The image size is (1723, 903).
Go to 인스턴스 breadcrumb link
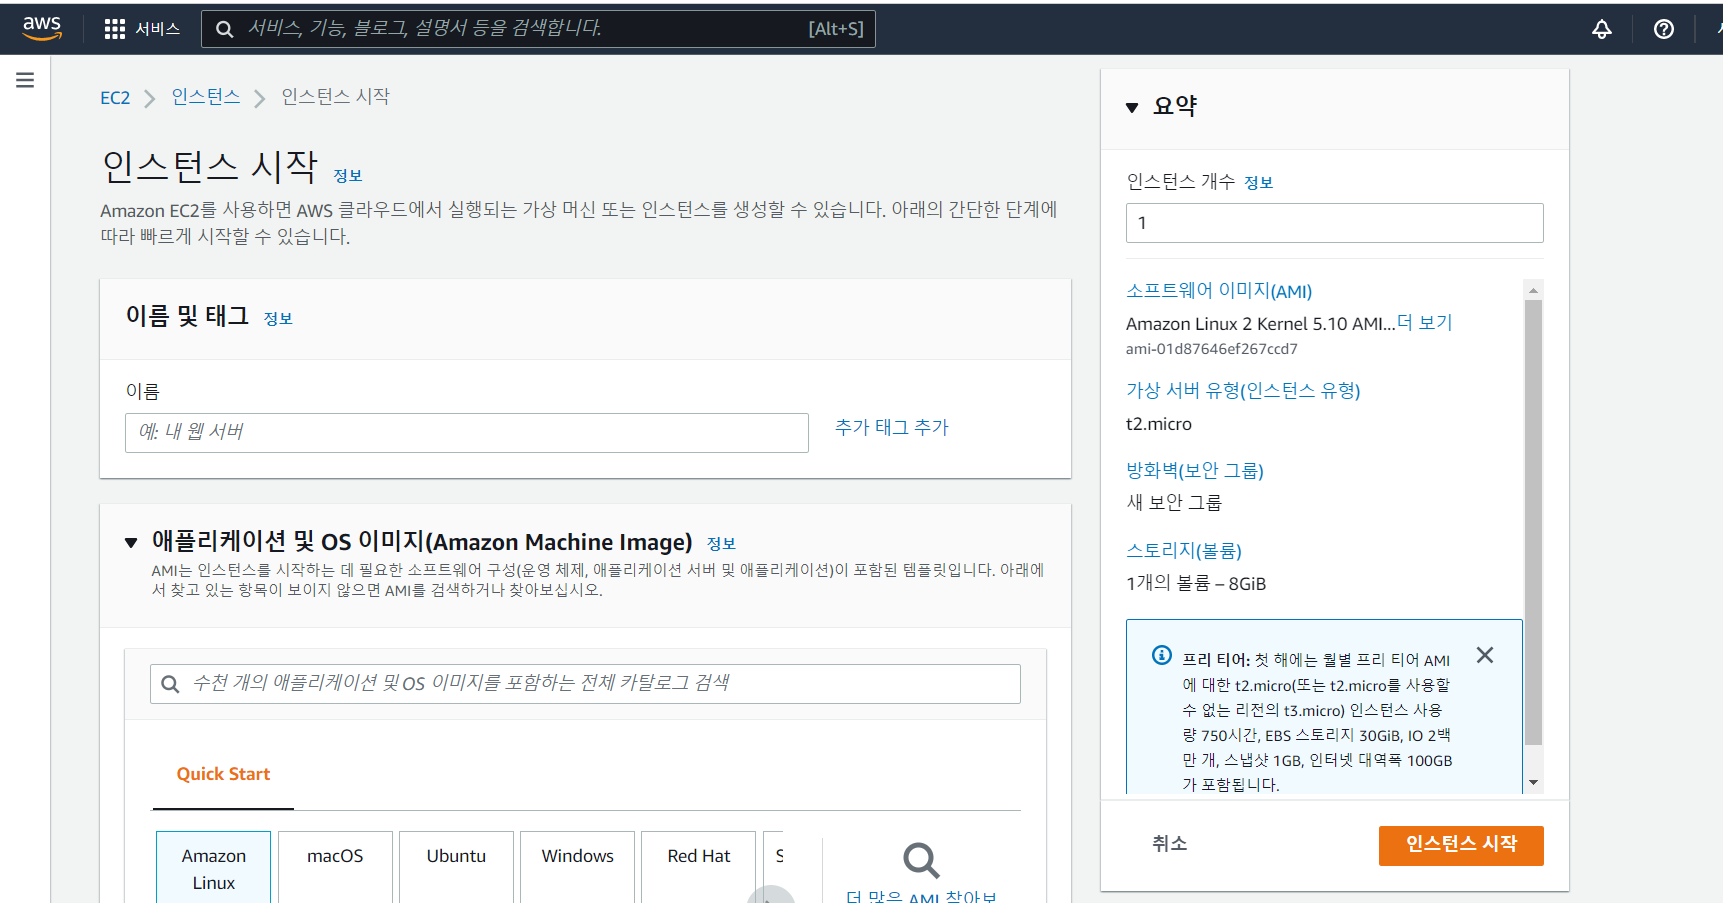click(206, 97)
